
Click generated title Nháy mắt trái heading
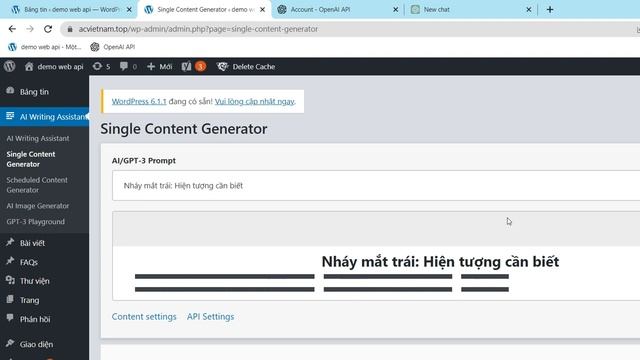point(440,262)
